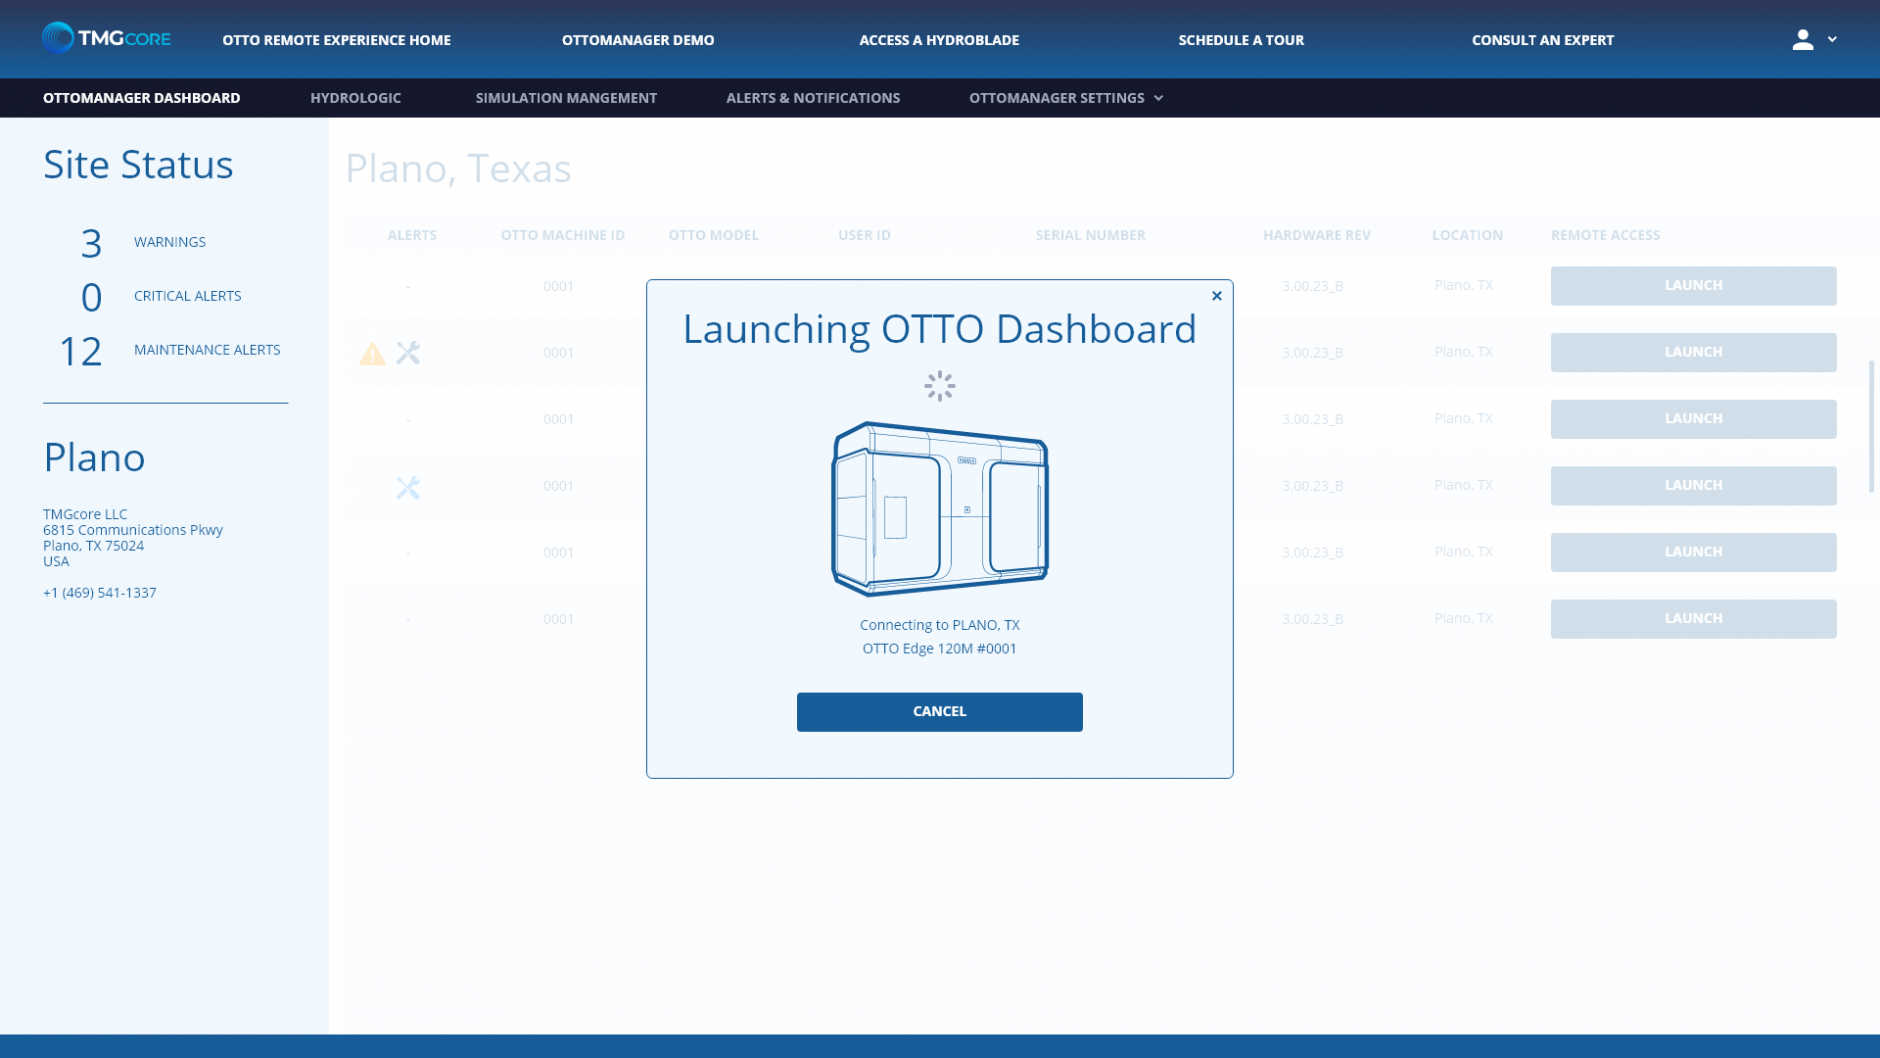
Task: Click the TMGcore logo
Action: pyautogui.click(x=106, y=38)
